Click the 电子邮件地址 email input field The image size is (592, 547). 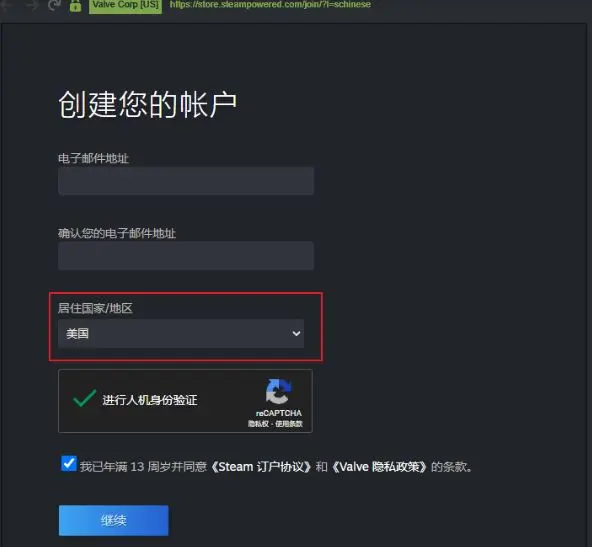(186, 181)
